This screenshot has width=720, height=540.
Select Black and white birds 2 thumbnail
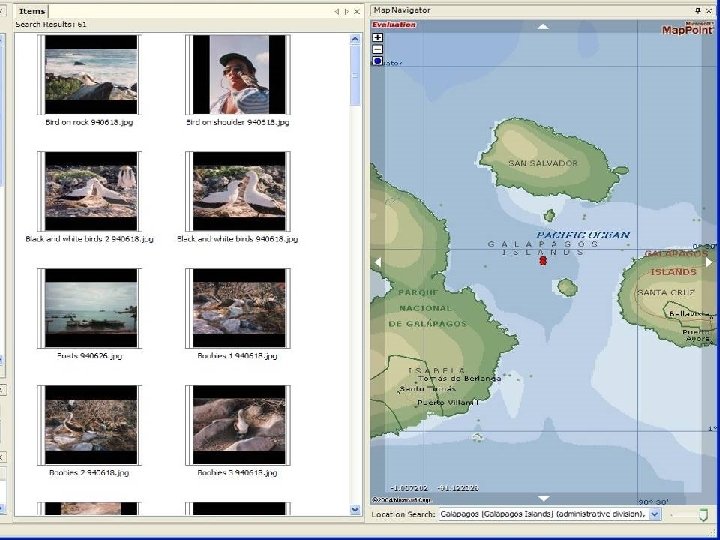coord(90,191)
